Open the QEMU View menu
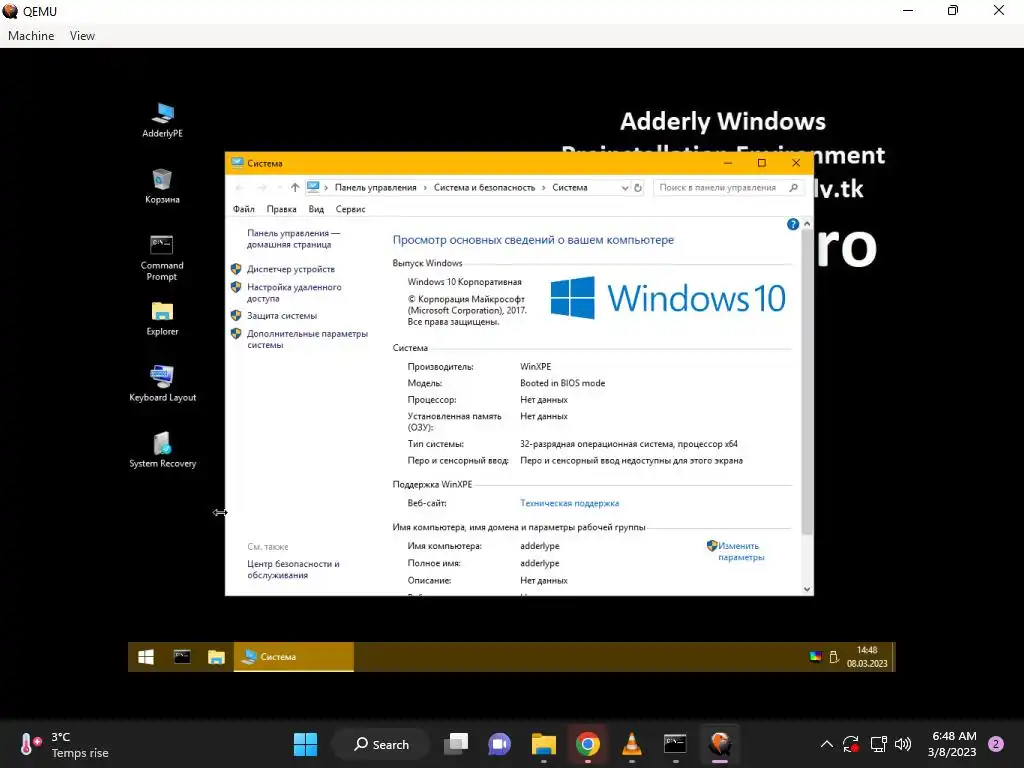 click(x=82, y=36)
